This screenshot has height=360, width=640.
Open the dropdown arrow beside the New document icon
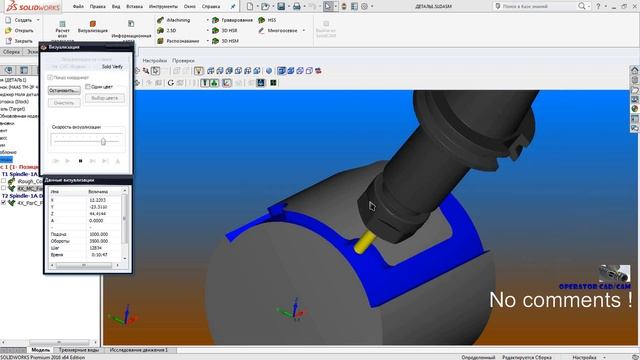tap(257, 7)
